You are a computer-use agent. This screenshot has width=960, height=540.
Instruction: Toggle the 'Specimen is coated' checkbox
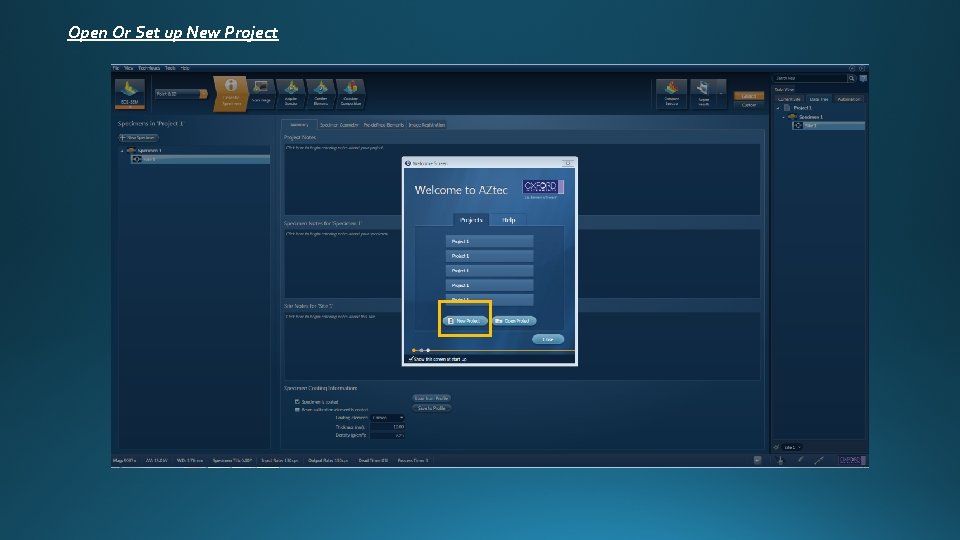pyautogui.click(x=297, y=402)
